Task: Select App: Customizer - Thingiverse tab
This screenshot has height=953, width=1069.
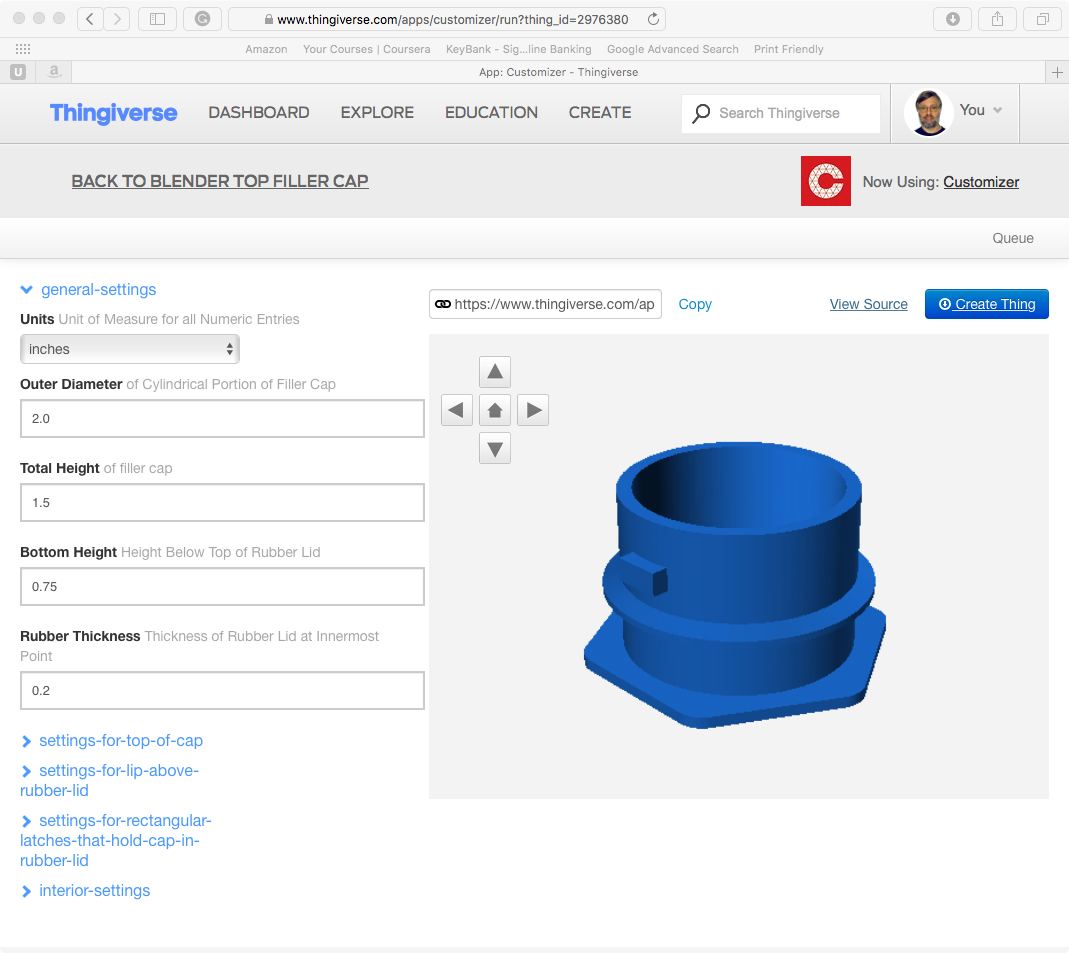Action: 558,72
